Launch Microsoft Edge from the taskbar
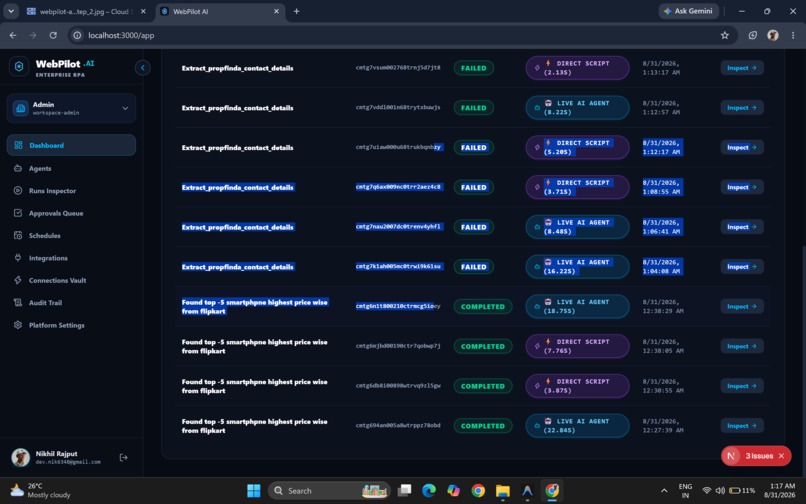This screenshot has height=504, width=806. [429, 491]
